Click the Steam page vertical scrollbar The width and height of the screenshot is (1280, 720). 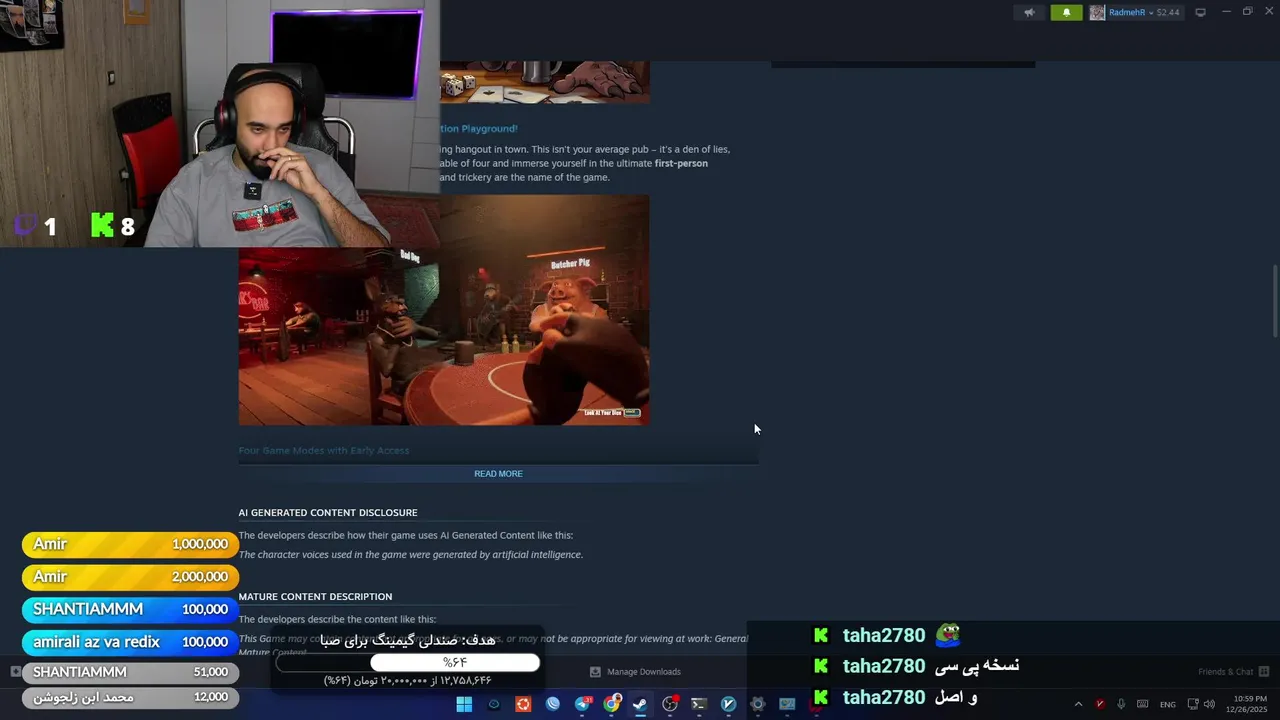pyautogui.click(x=1274, y=300)
